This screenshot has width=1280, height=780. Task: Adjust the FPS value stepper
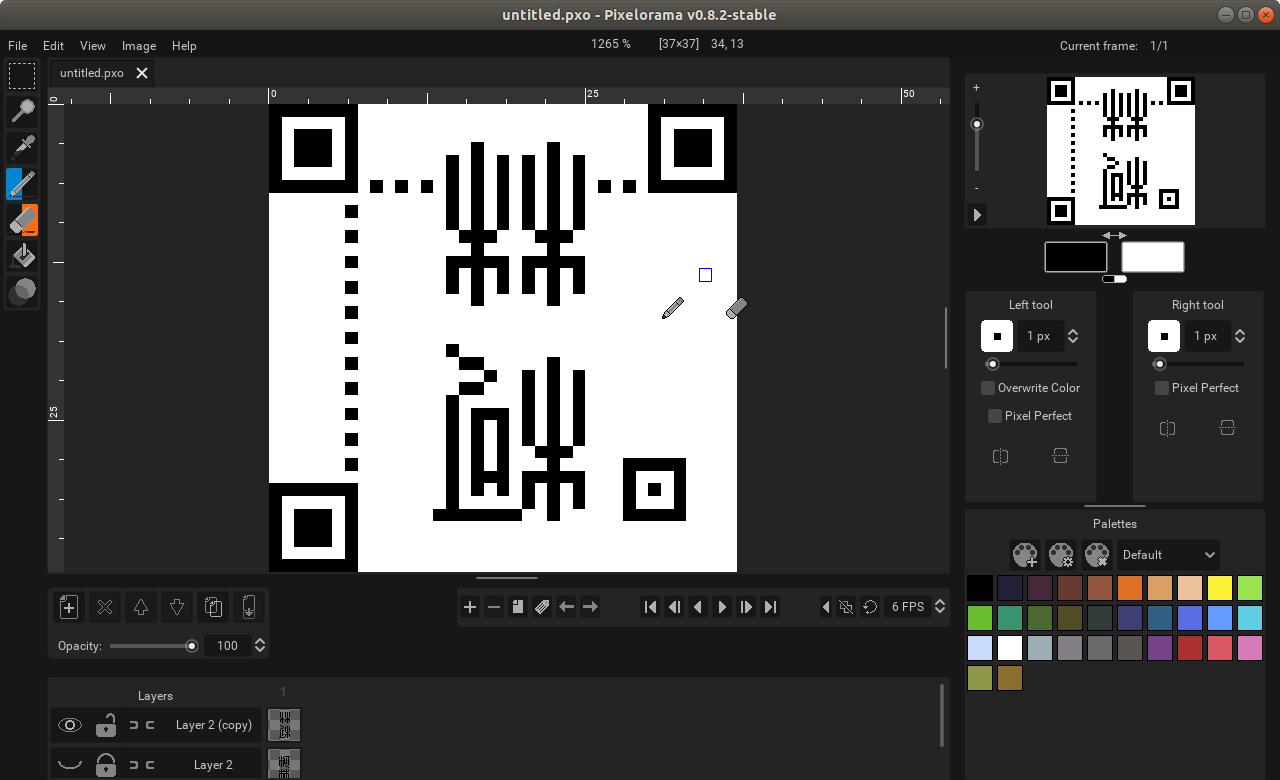click(x=939, y=607)
